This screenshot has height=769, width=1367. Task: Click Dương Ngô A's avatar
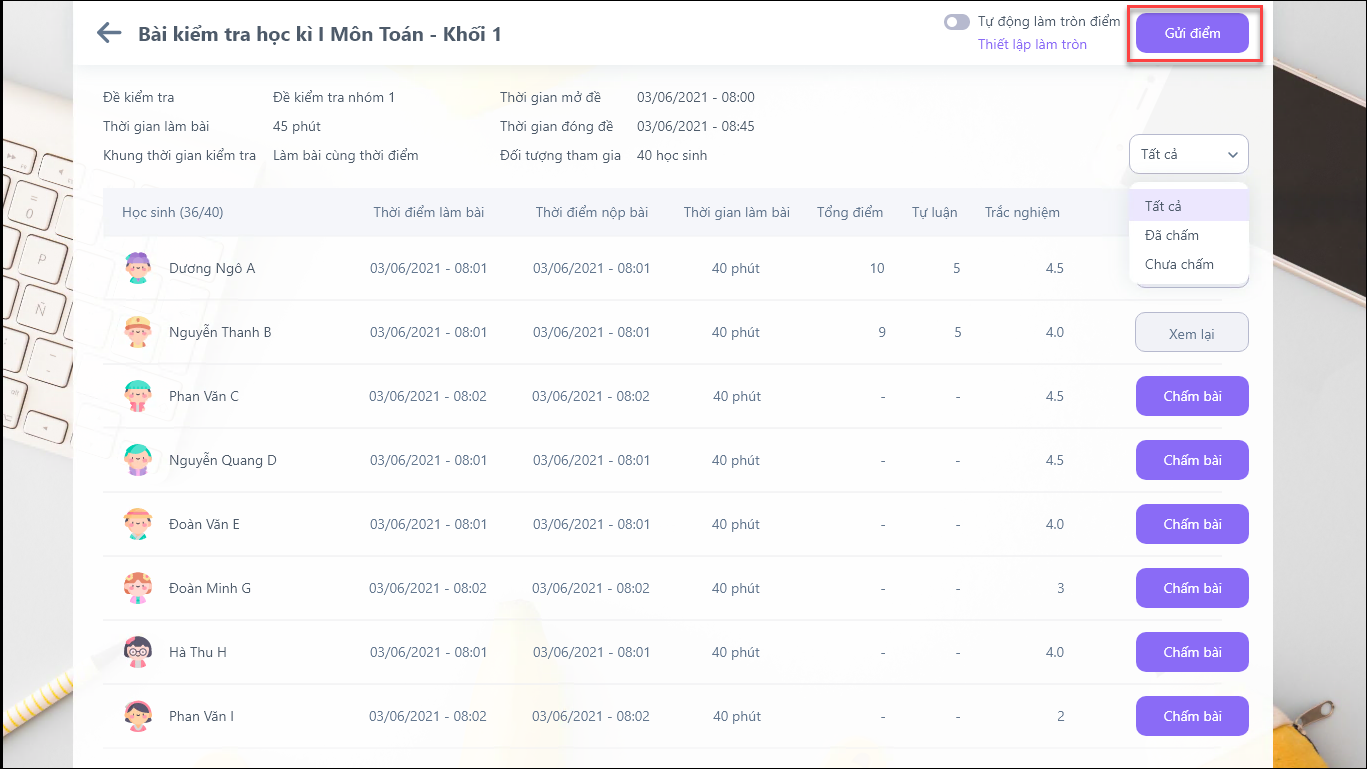point(137,268)
